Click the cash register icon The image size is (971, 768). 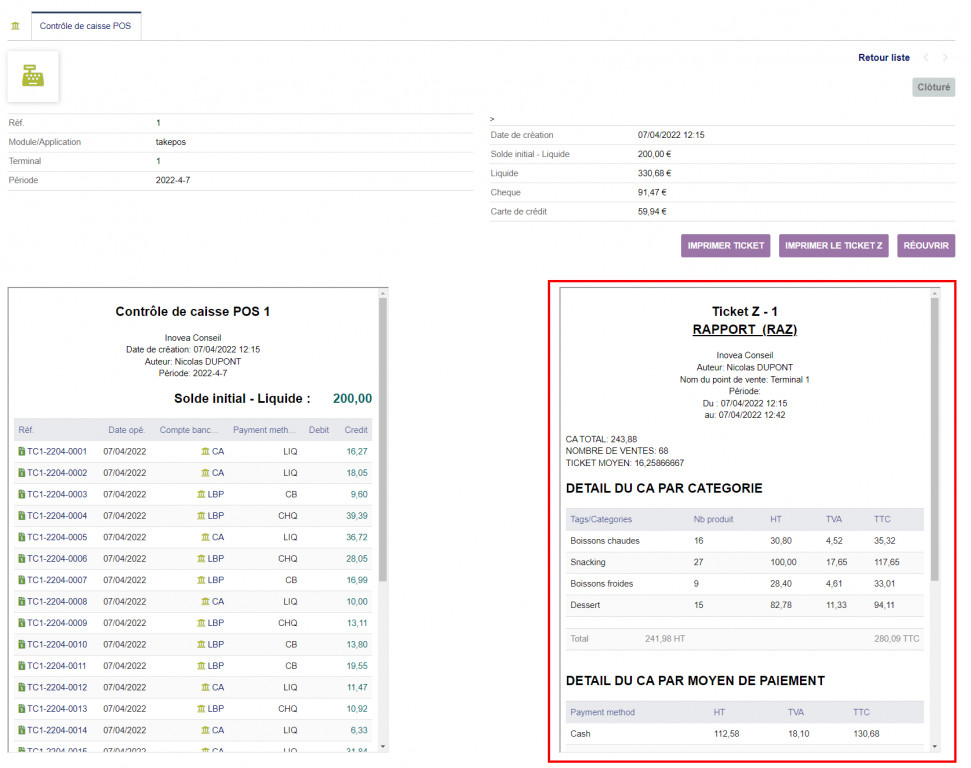click(33, 77)
